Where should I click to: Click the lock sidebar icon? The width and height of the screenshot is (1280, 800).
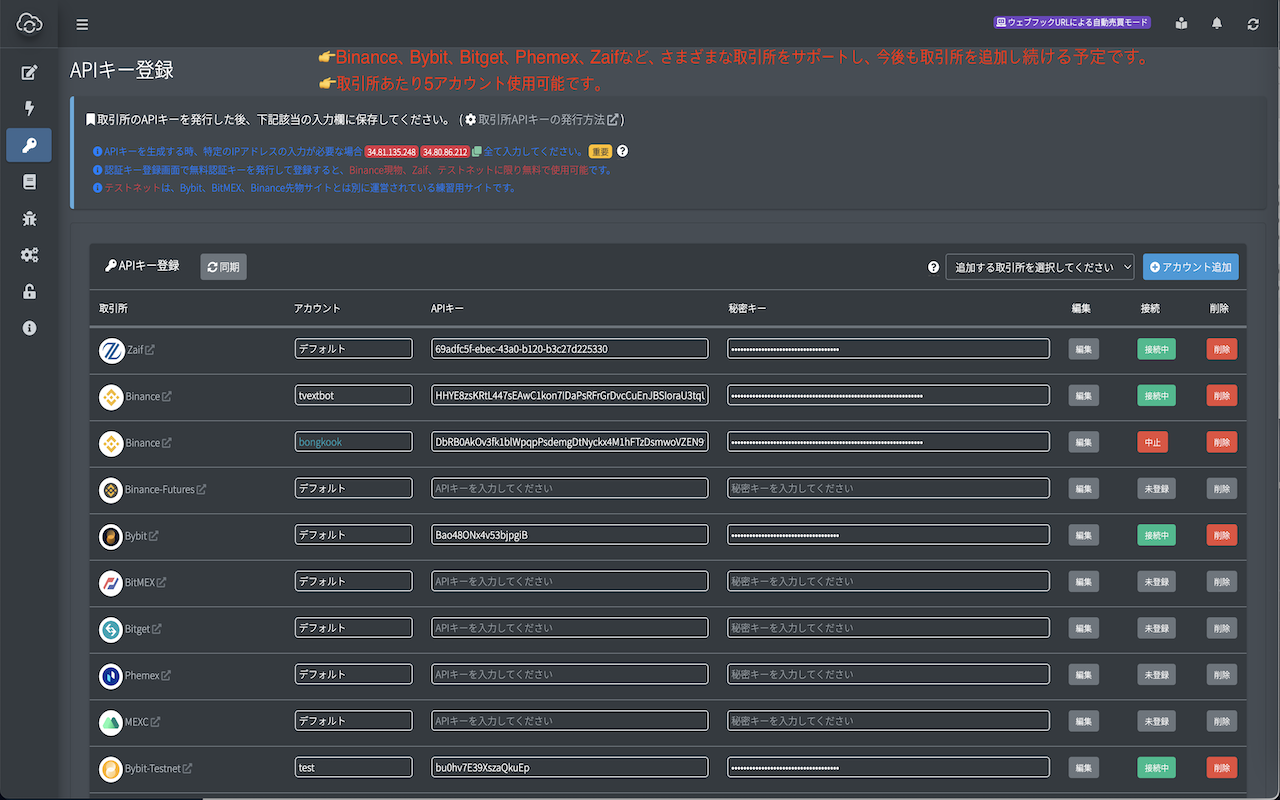(x=29, y=291)
